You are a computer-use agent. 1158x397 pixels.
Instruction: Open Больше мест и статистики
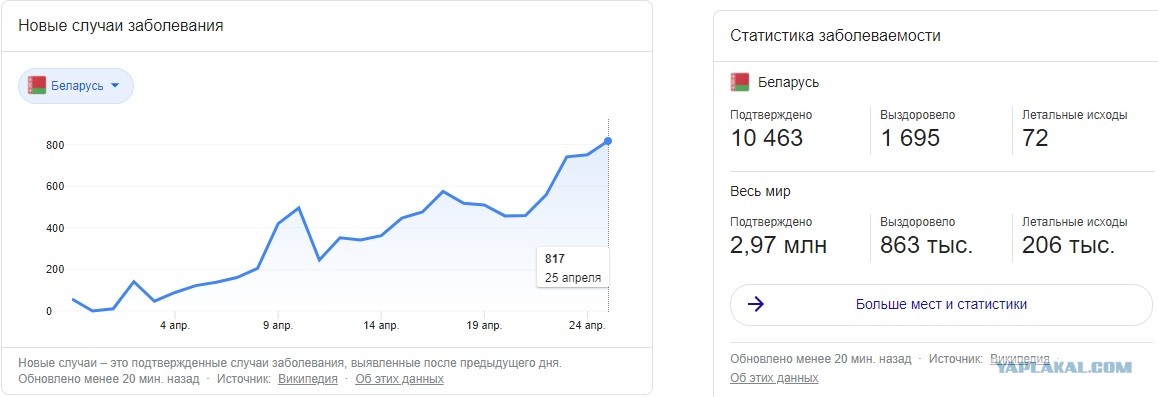tap(941, 305)
